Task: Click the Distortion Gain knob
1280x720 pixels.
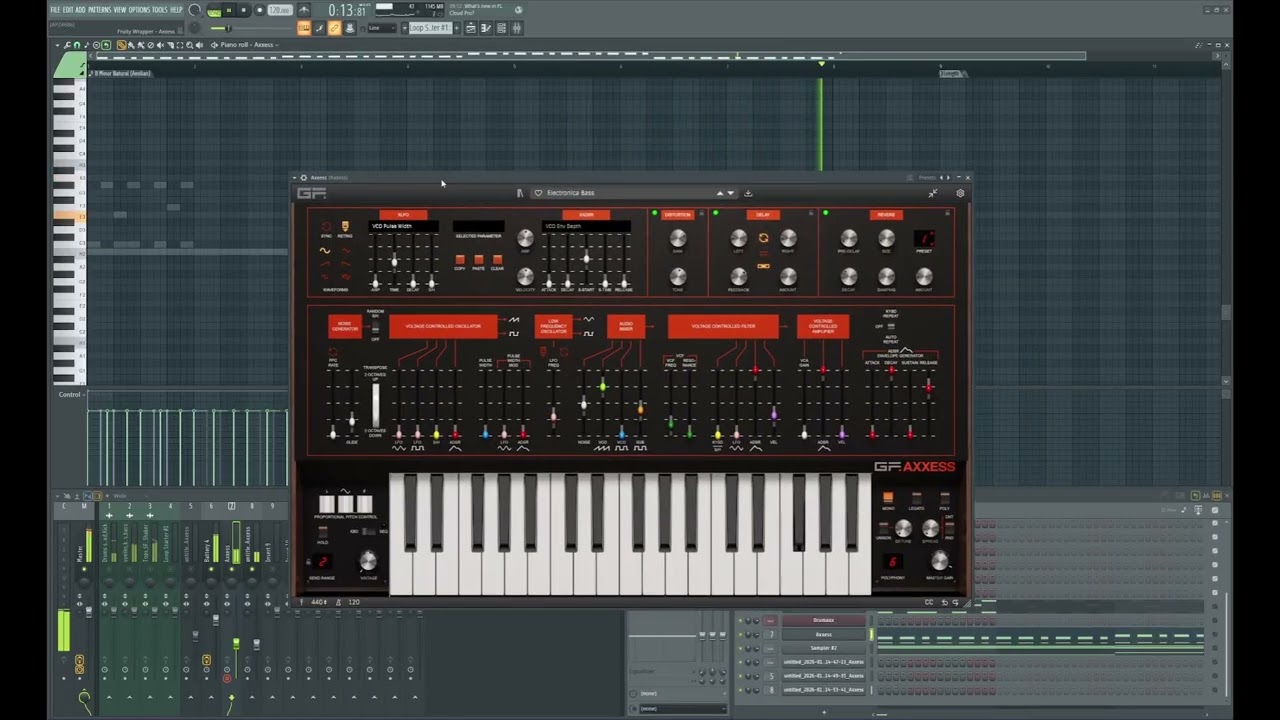Action: tap(678, 238)
